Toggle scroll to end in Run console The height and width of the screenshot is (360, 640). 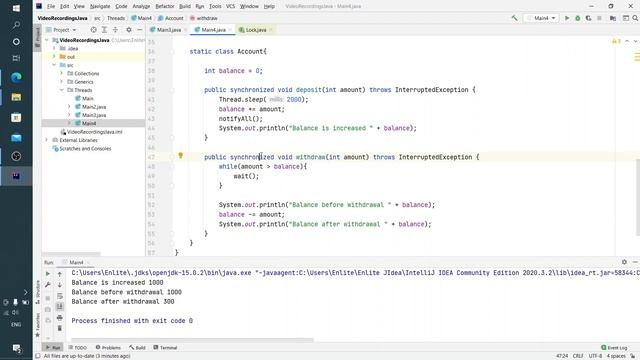(x=60, y=306)
